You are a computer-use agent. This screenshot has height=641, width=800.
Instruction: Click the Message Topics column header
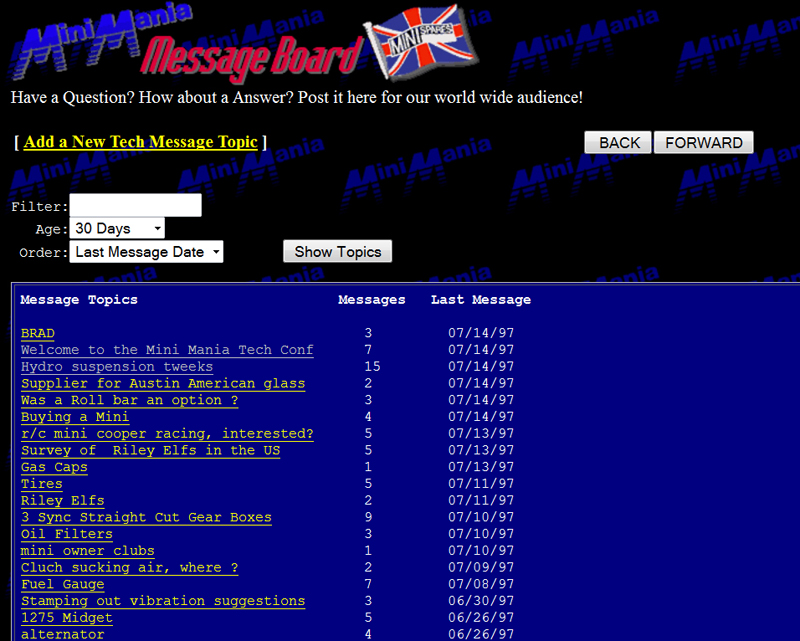point(79,300)
